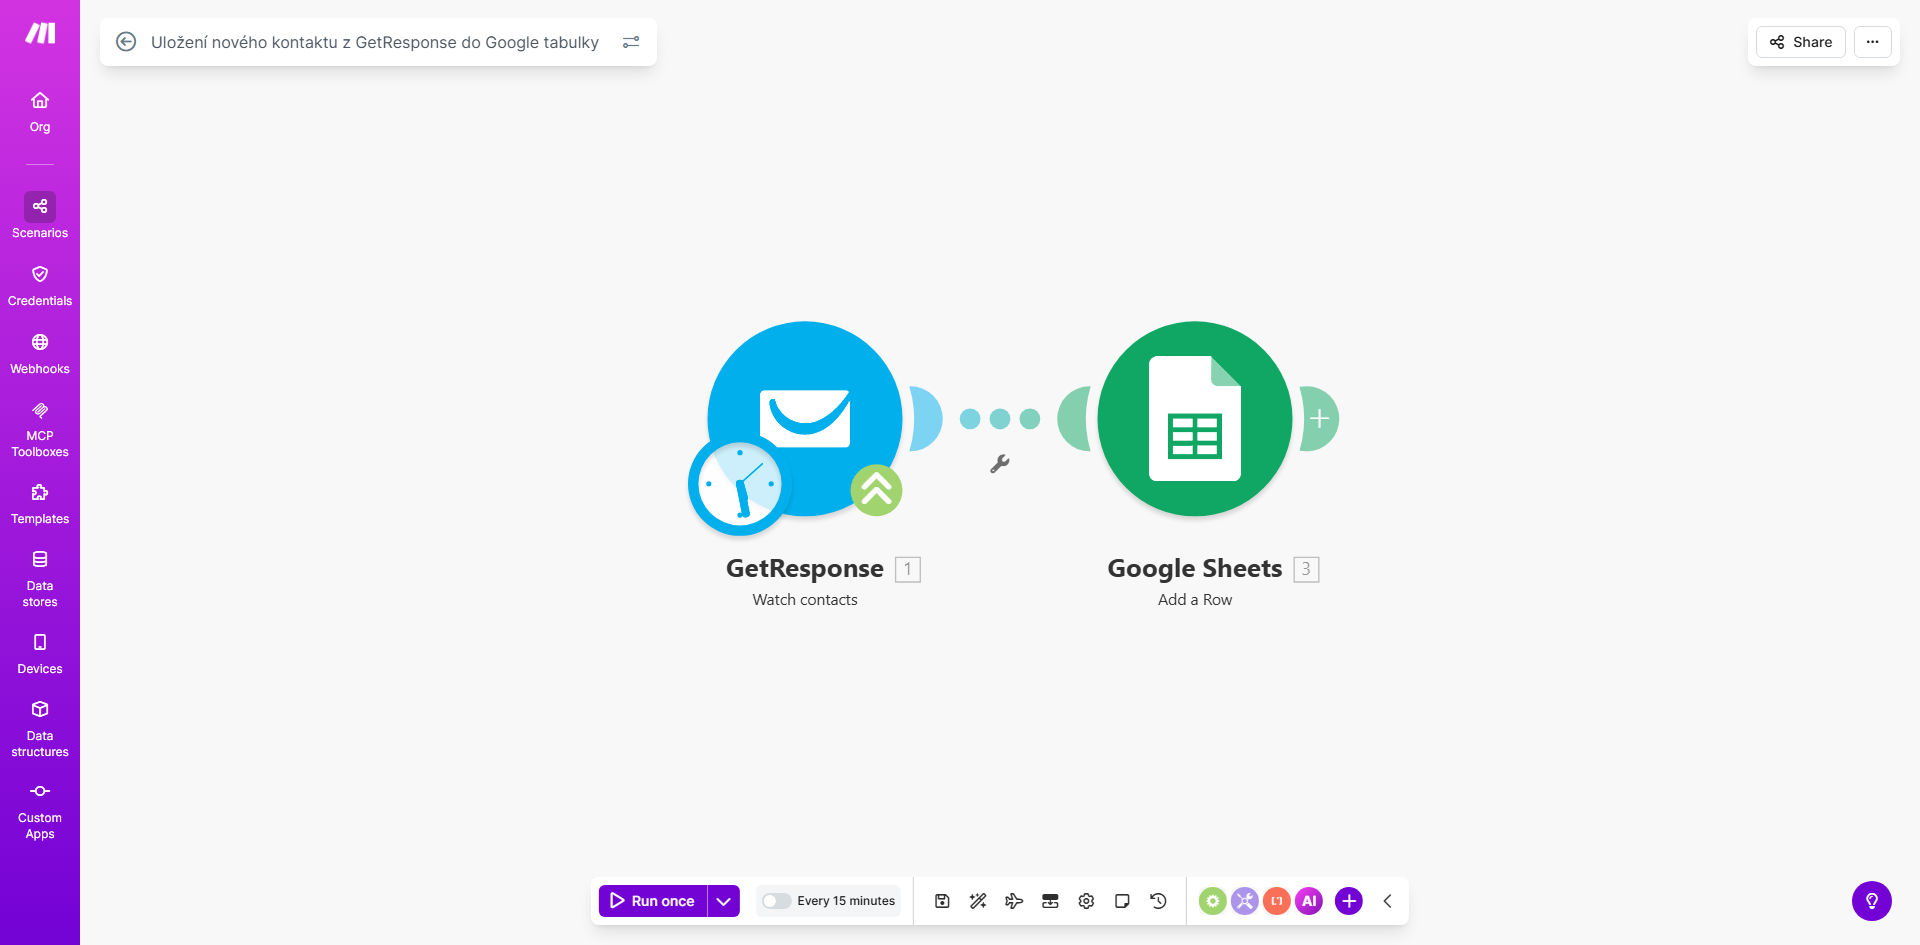Click the scenario title text
Screen dimensions: 1920x945
[x=375, y=42]
